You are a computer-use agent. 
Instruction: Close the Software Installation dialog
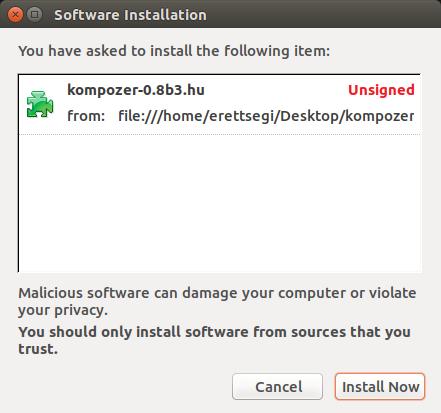15,15
